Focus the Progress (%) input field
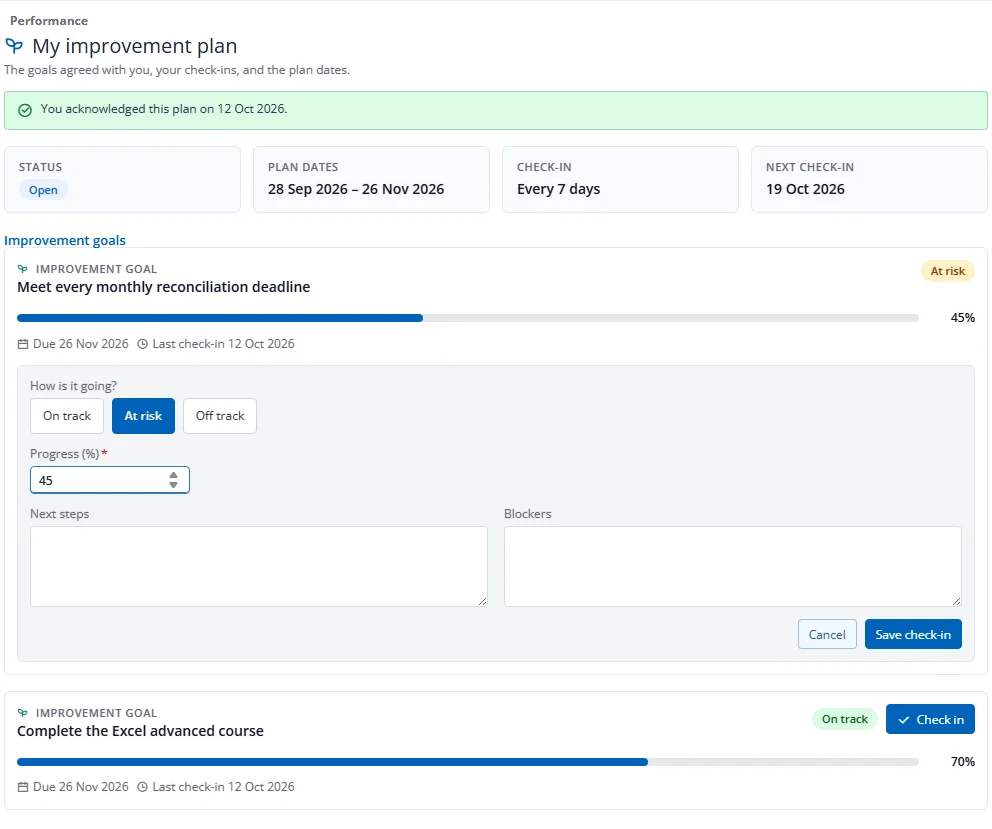The width and height of the screenshot is (992, 829). 109,480
